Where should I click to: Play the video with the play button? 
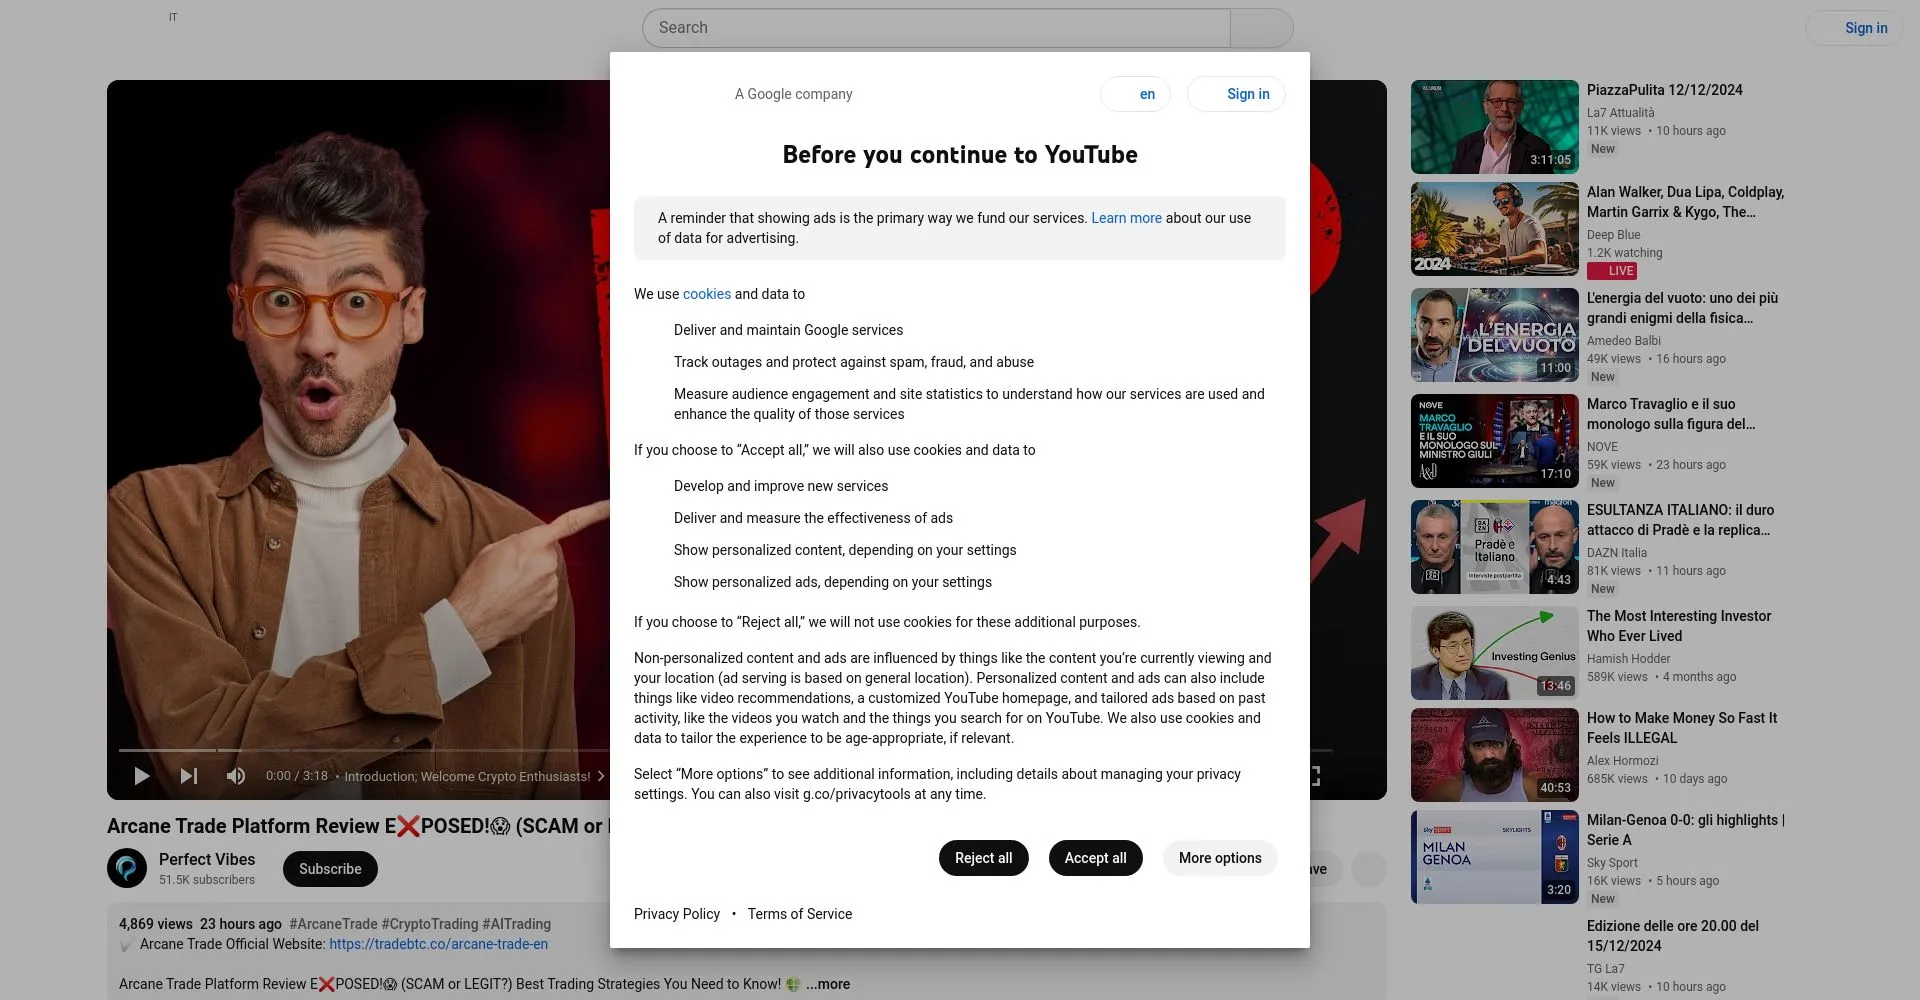pyautogui.click(x=142, y=776)
